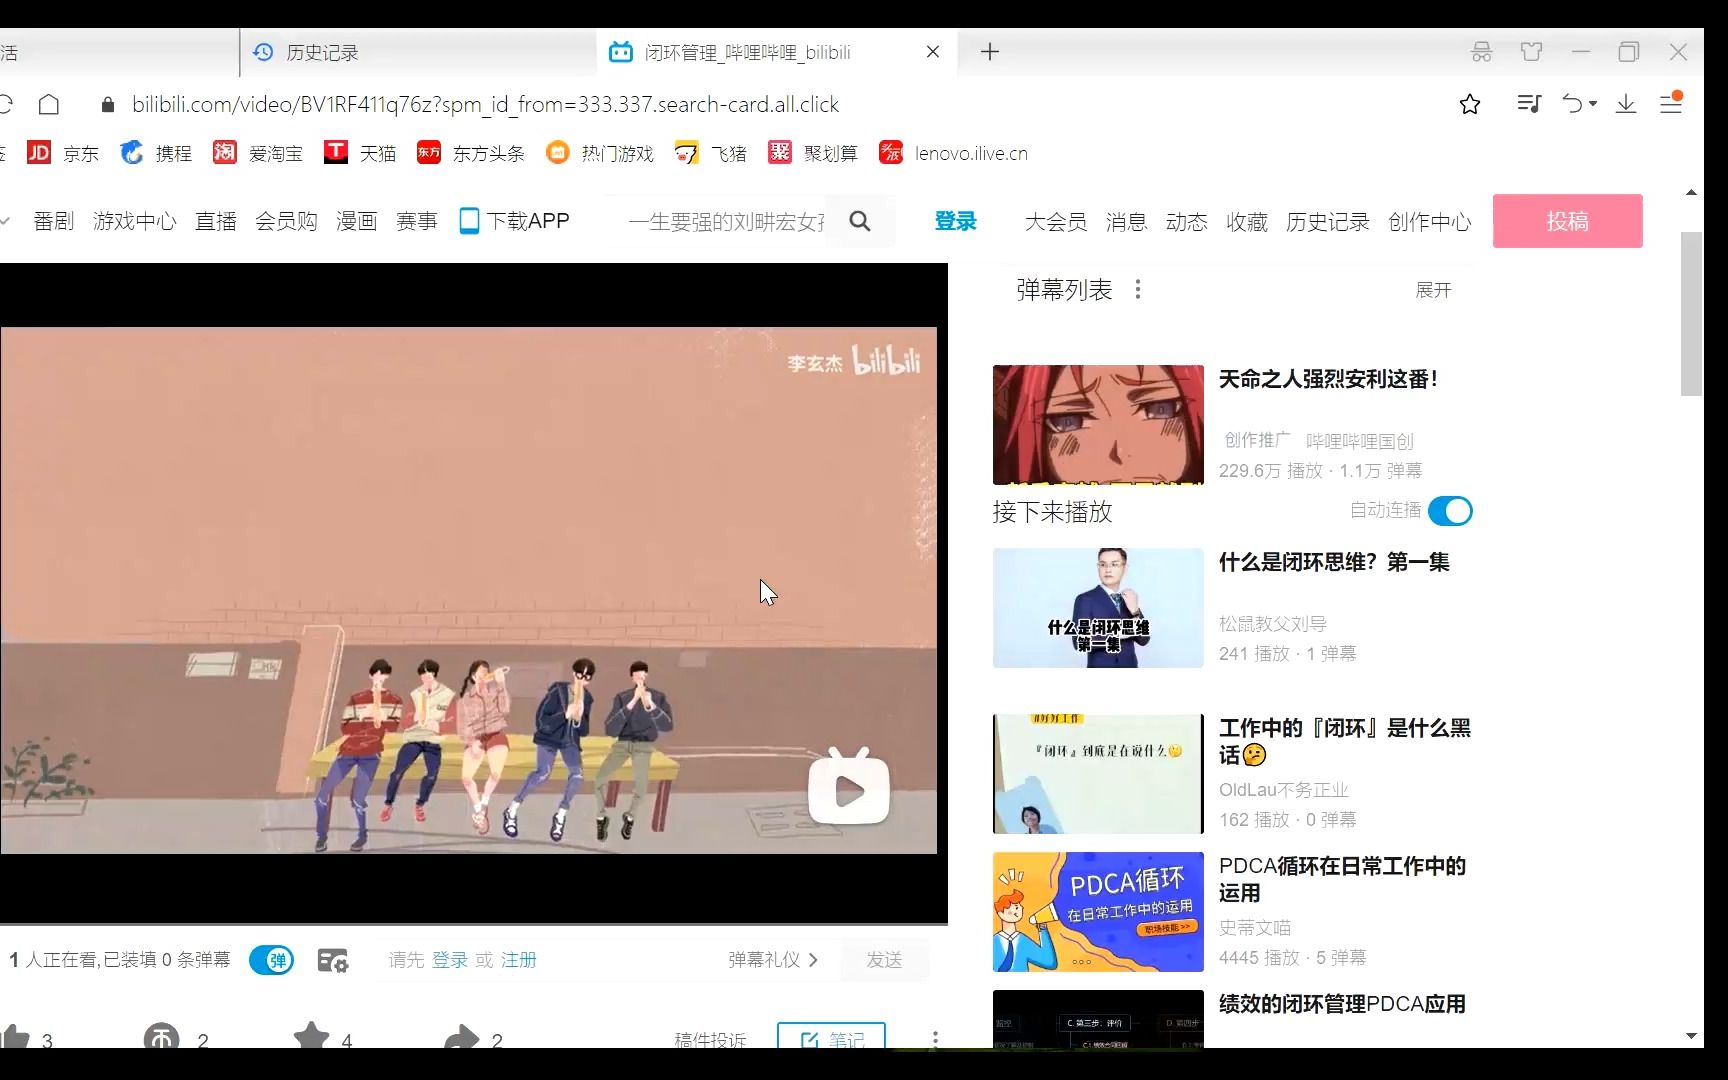This screenshot has height=1080, width=1728.
Task: Open the browser main menu icon
Action: [x=1671, y=103]
